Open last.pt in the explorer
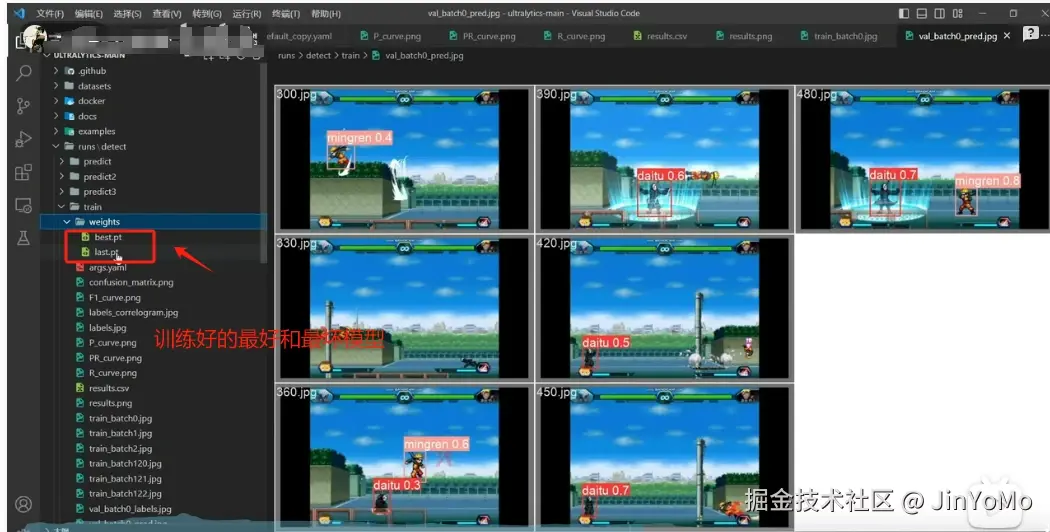Viewport: 1050px width, 532px height. 106,252
